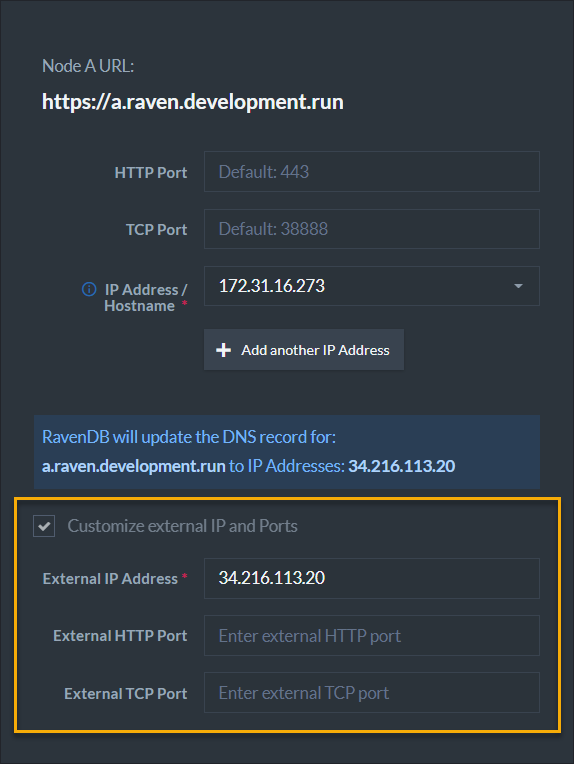Screen dimensions: 574x764
Task: Click the 'External HTTP Port' label
Action: [x=120, y=636]
